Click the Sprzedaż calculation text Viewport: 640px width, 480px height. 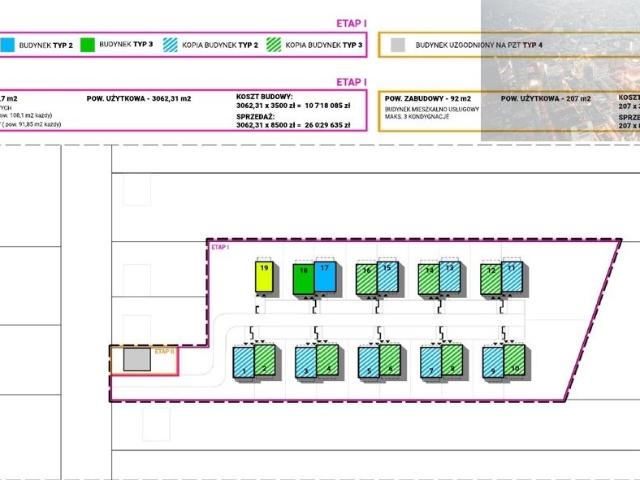292,126
